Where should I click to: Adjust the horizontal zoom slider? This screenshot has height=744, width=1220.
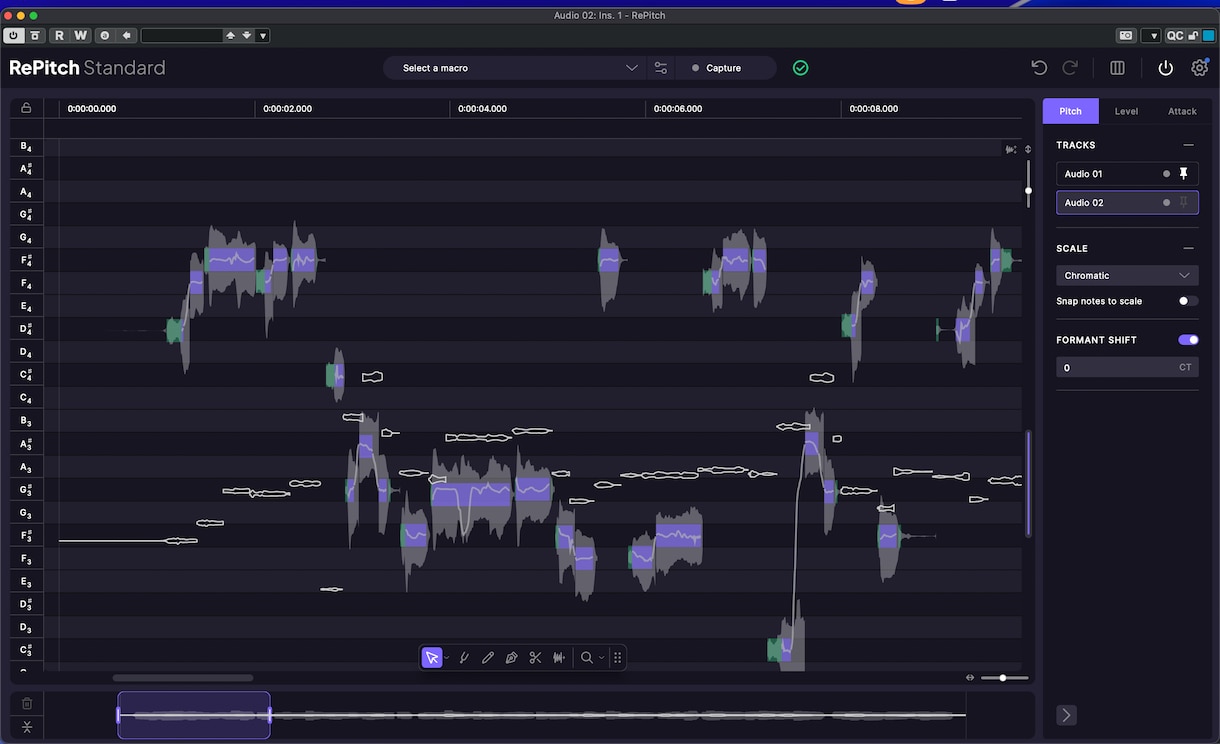(x=1004, y=678)
